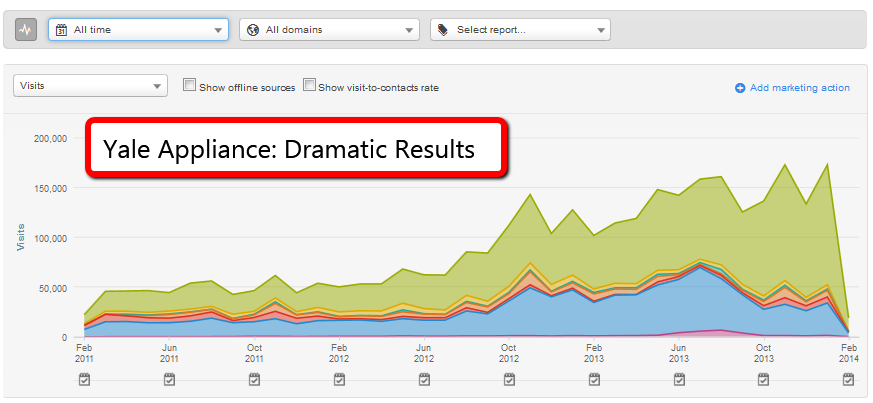The height and width of the screenshot is (403, 873).
Task: Click the Jun 2013 x-axis label
Action: (679, 353)
